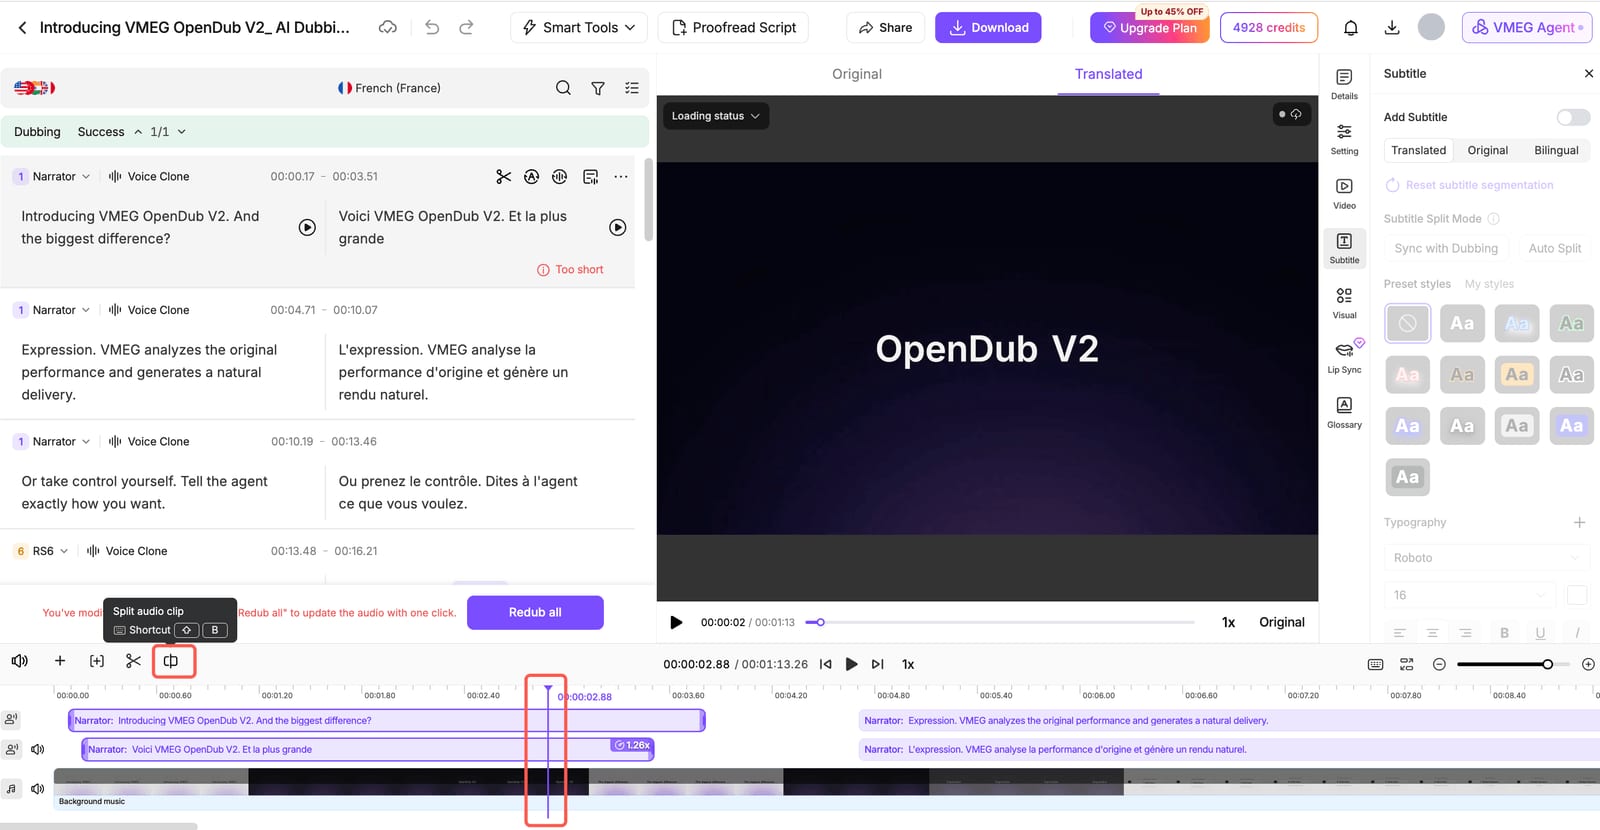Open the Visual panel icon

coord(1344,303)
